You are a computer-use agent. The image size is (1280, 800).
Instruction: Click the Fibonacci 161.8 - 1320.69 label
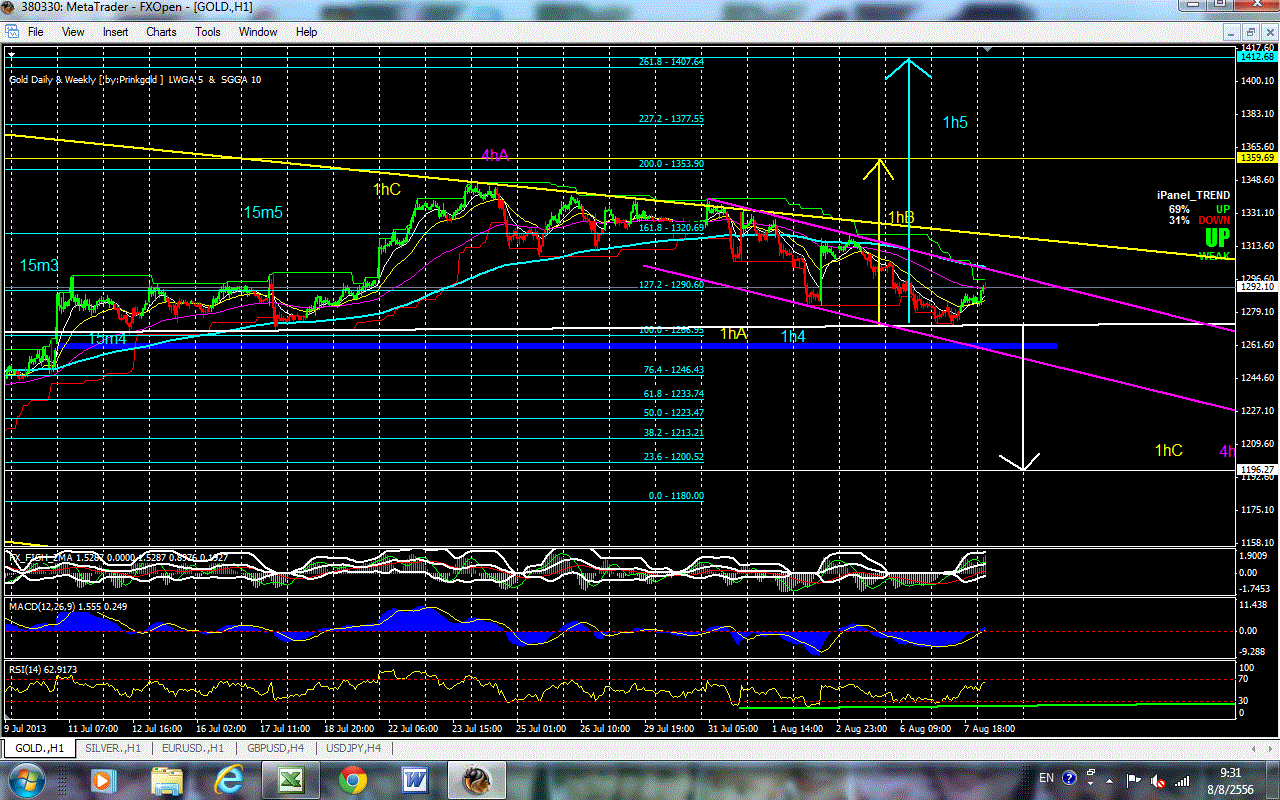click(671, 228)
